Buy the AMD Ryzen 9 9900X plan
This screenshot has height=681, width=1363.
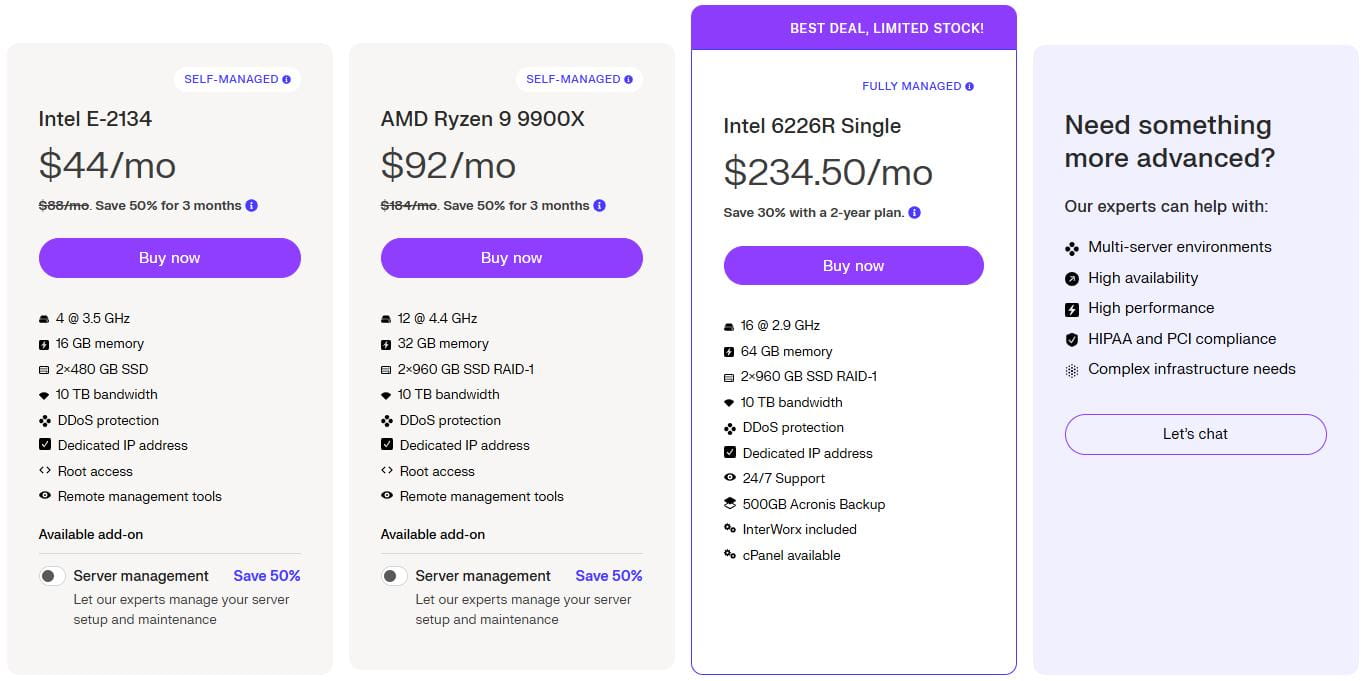[511, 258]
